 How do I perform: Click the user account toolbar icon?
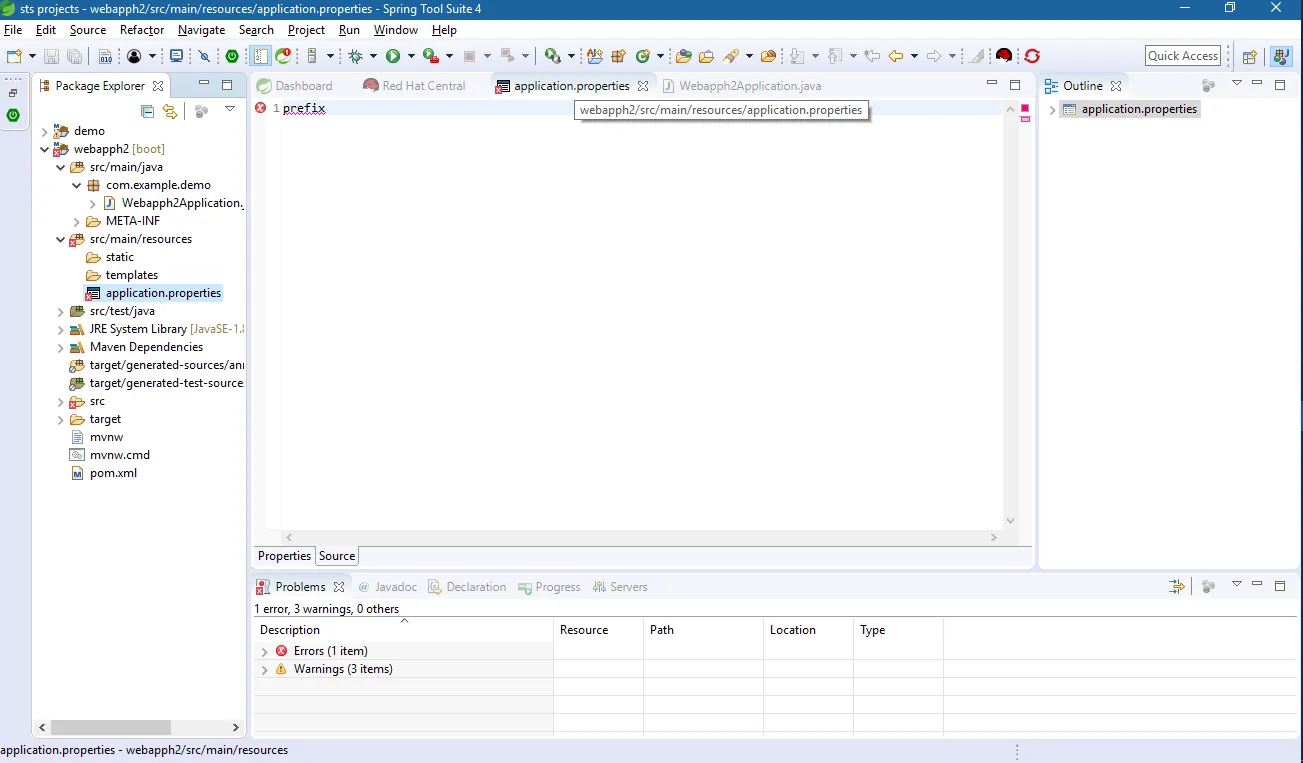[x=134, y=56]
